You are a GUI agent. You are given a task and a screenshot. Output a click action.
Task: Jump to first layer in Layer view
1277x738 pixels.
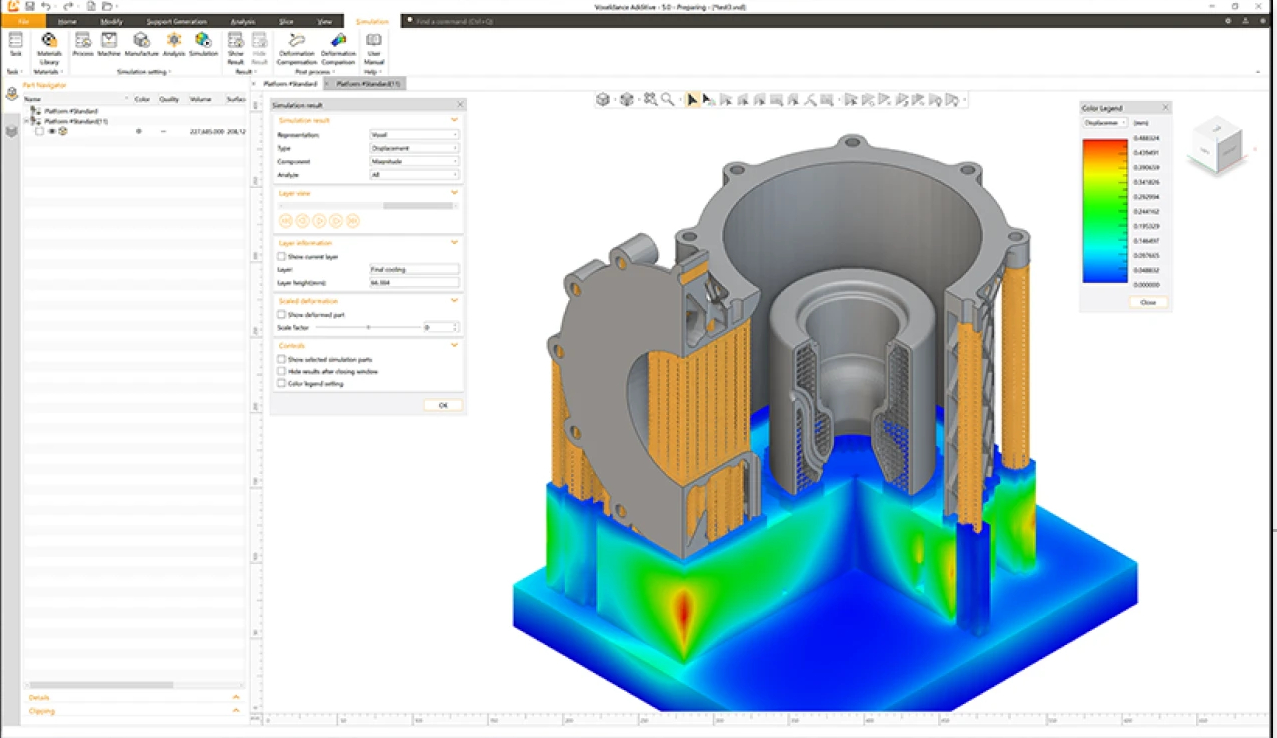pyautogui.click(x=286, y=221)
